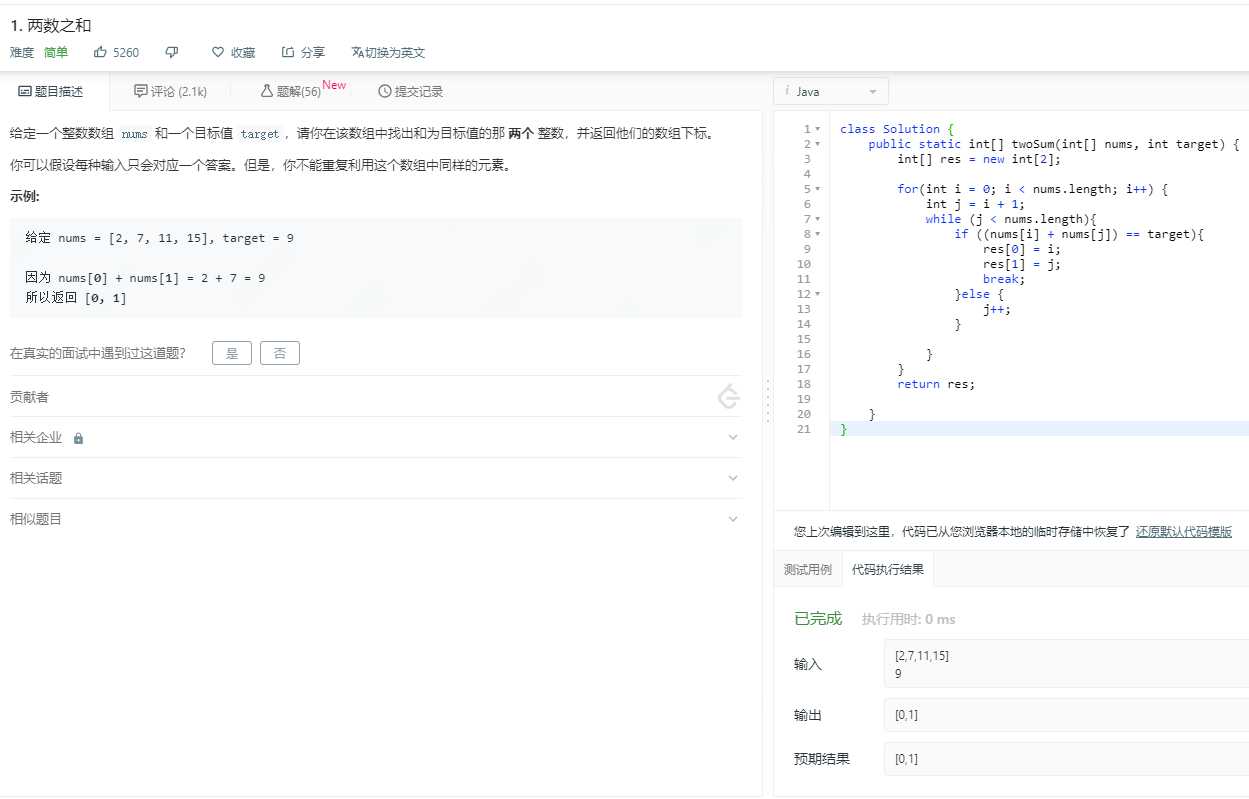Click the 'int j = i + 1;' code line

click(x=975, y=204)
